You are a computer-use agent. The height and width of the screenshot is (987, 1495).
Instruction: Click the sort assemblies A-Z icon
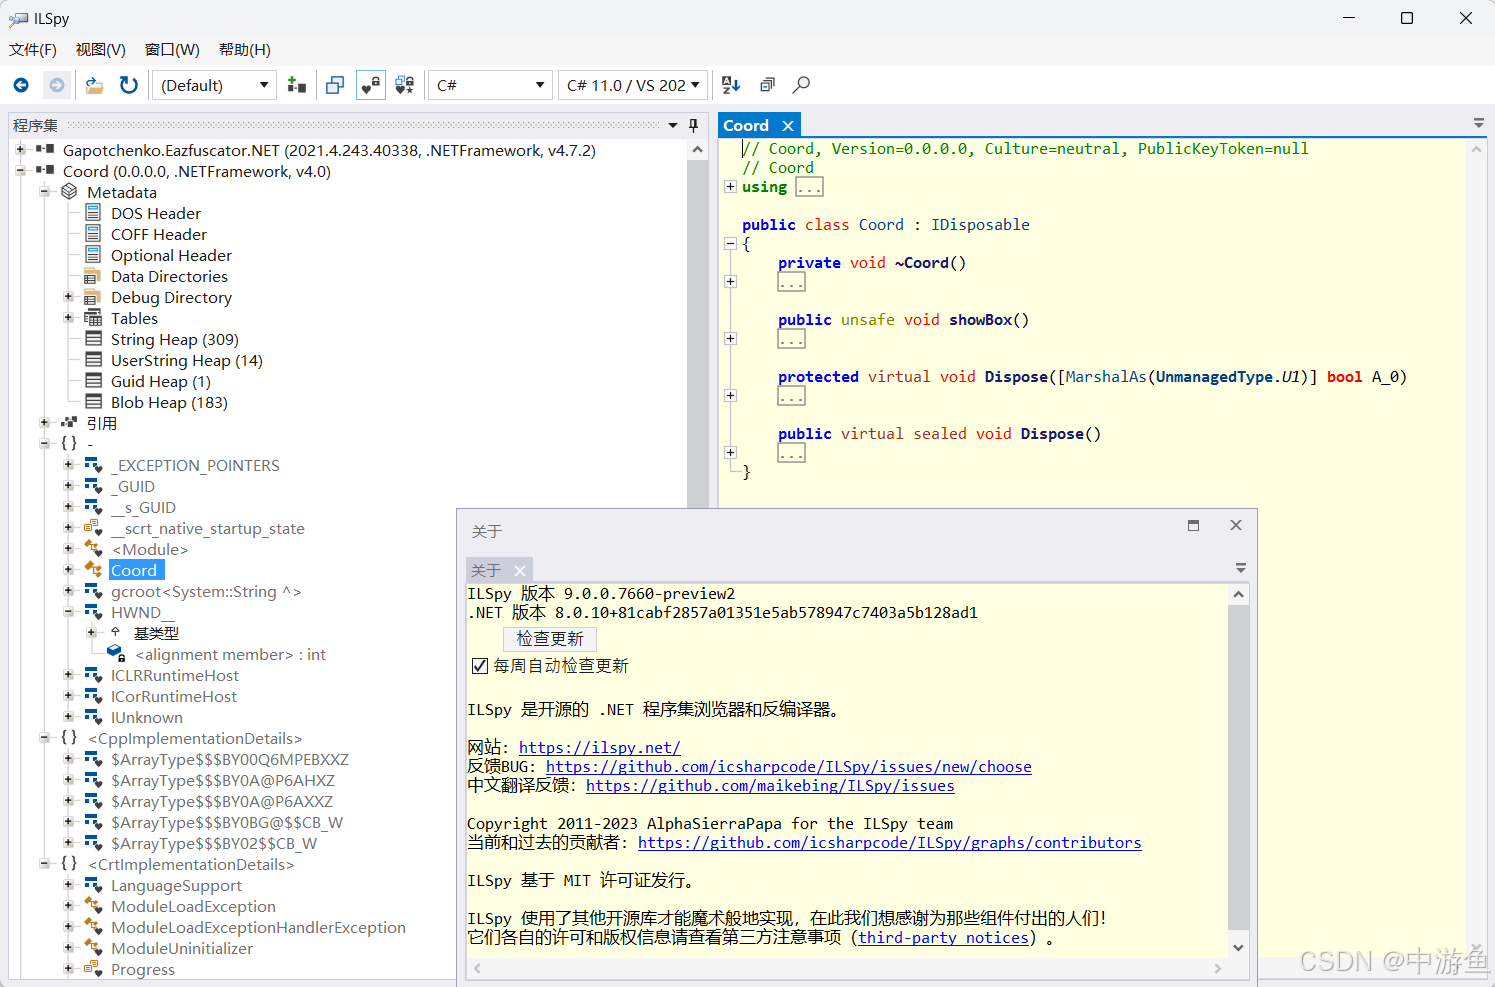pos(731,85)
